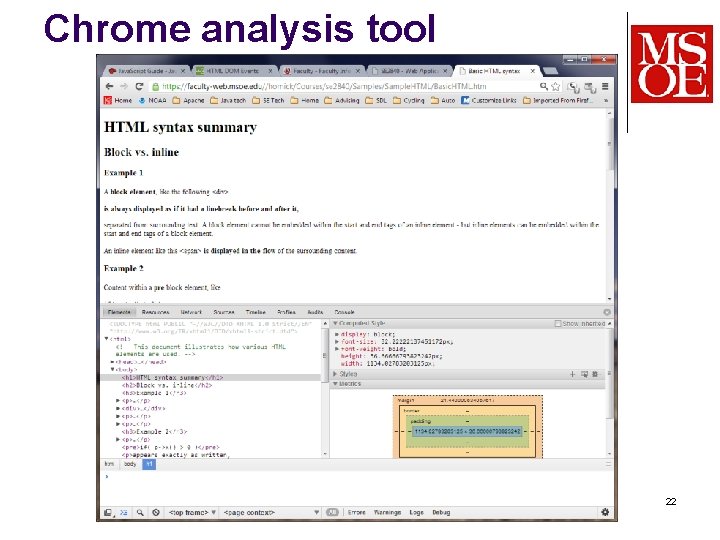The image size is (720, 540).
Task: Click the second extension icon before Chrome menu
Action: (590, 87)
